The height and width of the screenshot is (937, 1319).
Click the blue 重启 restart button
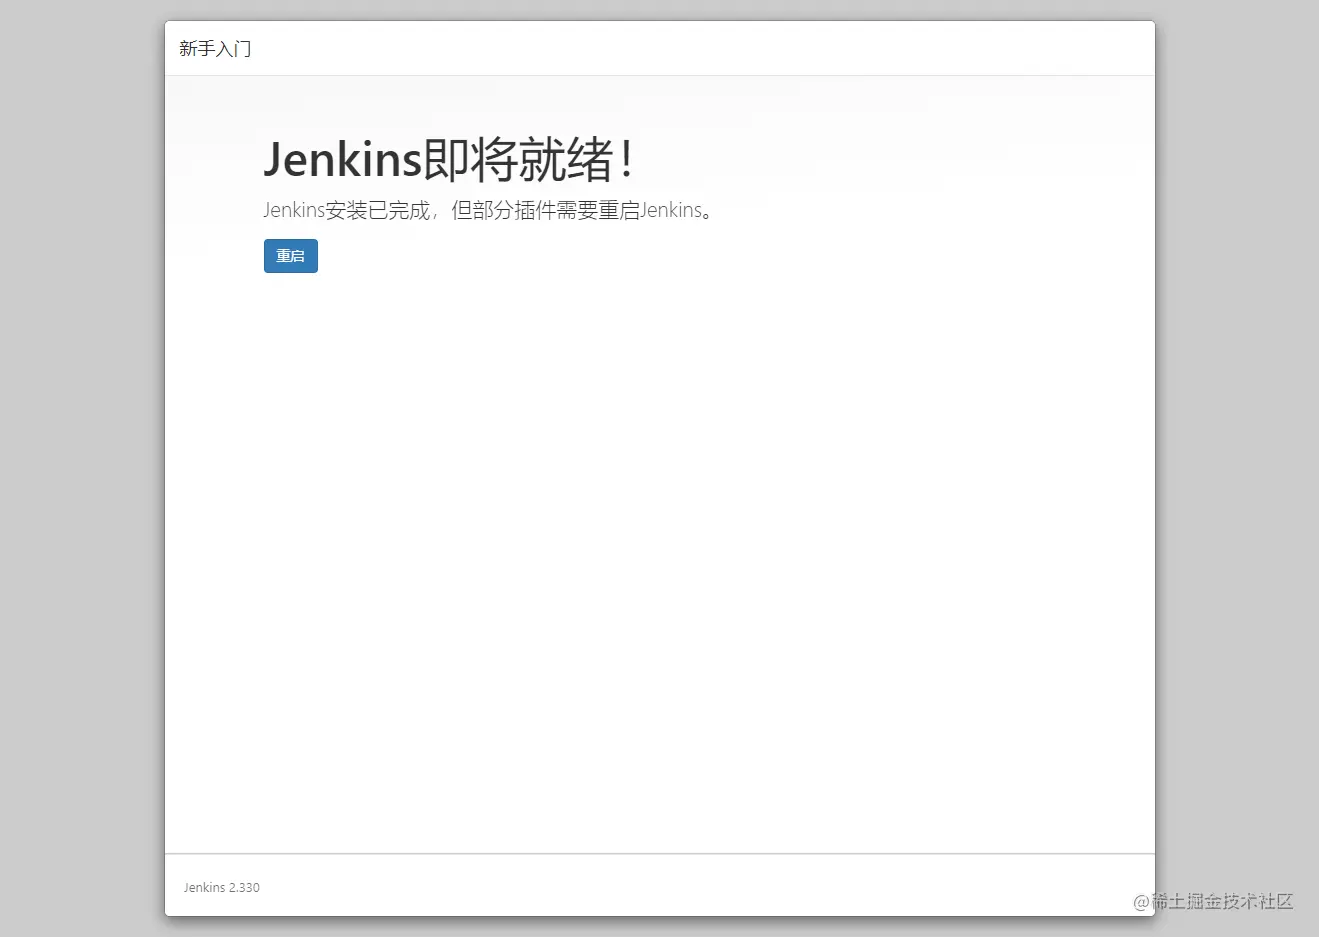291,256
